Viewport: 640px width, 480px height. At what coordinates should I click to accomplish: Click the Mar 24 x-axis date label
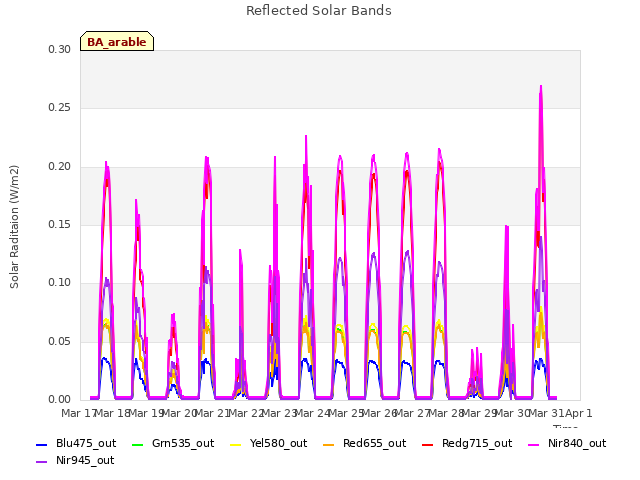[313, 413]
